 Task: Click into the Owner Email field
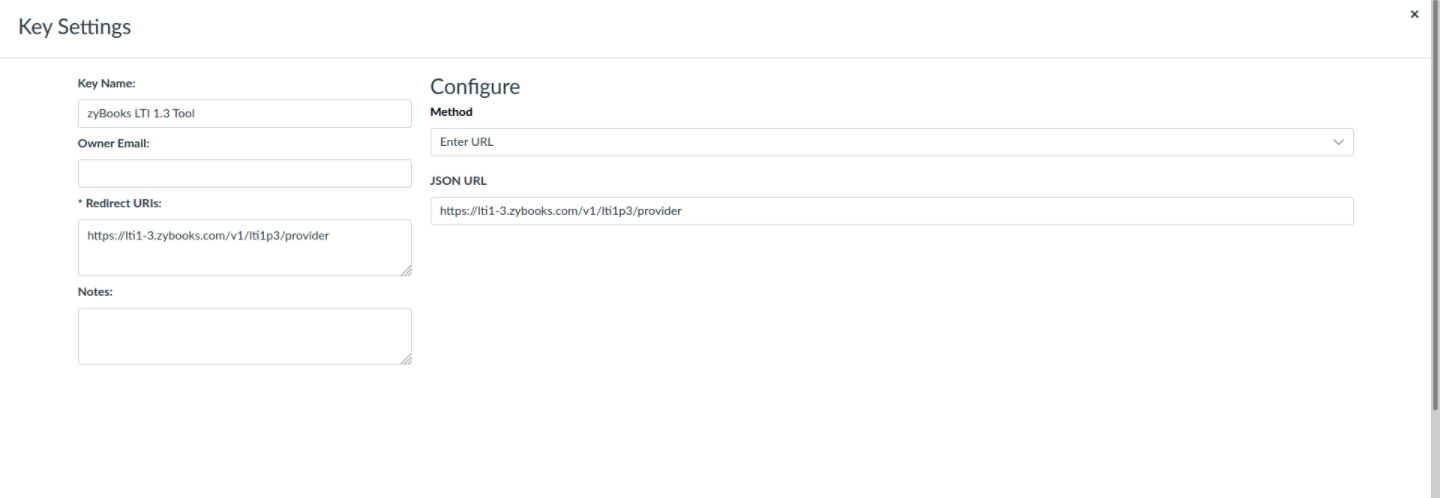pyautogui.click(x=244, y=173)
